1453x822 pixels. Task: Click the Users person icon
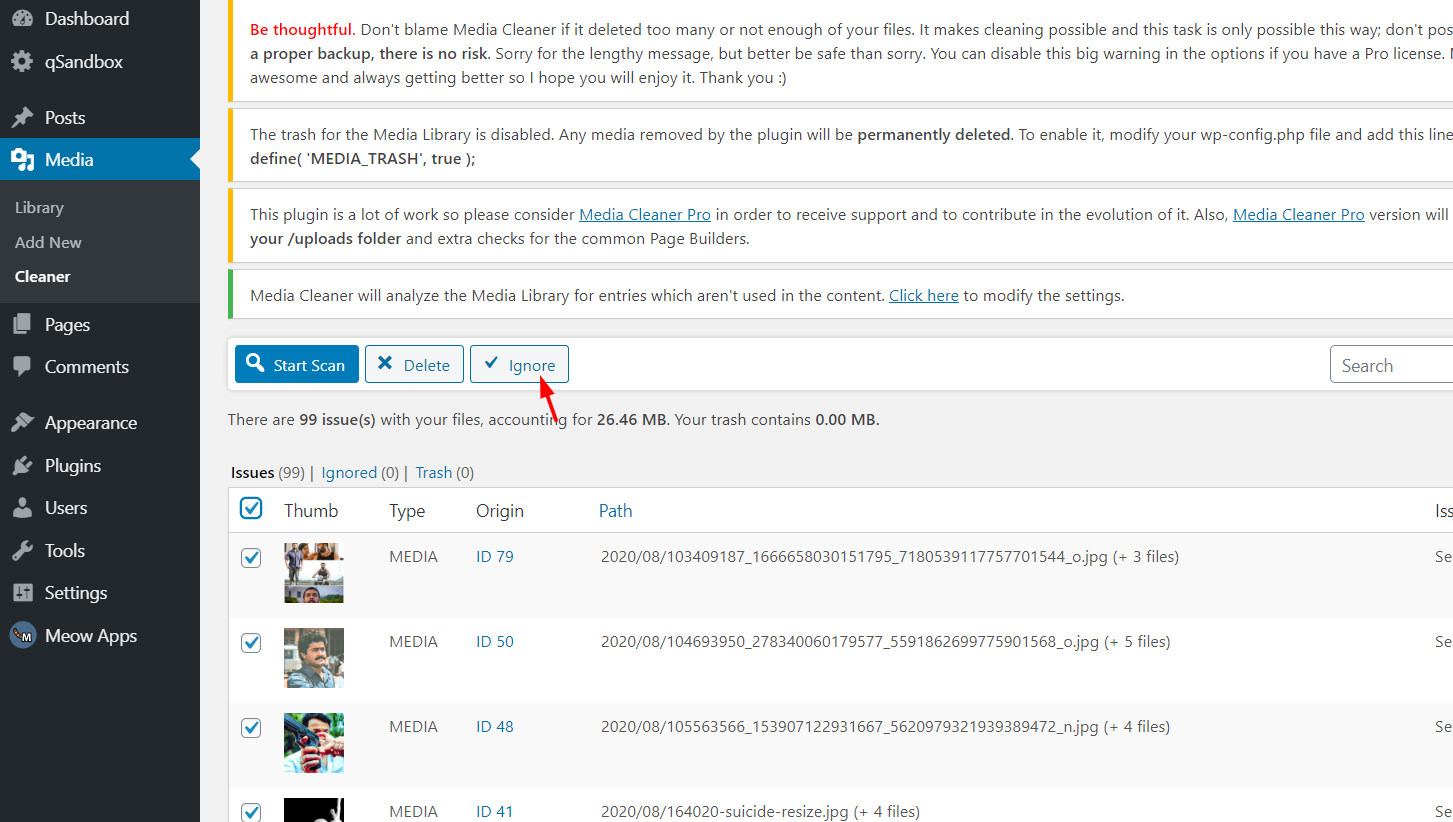pyautogui.click(x=22, y=508)
